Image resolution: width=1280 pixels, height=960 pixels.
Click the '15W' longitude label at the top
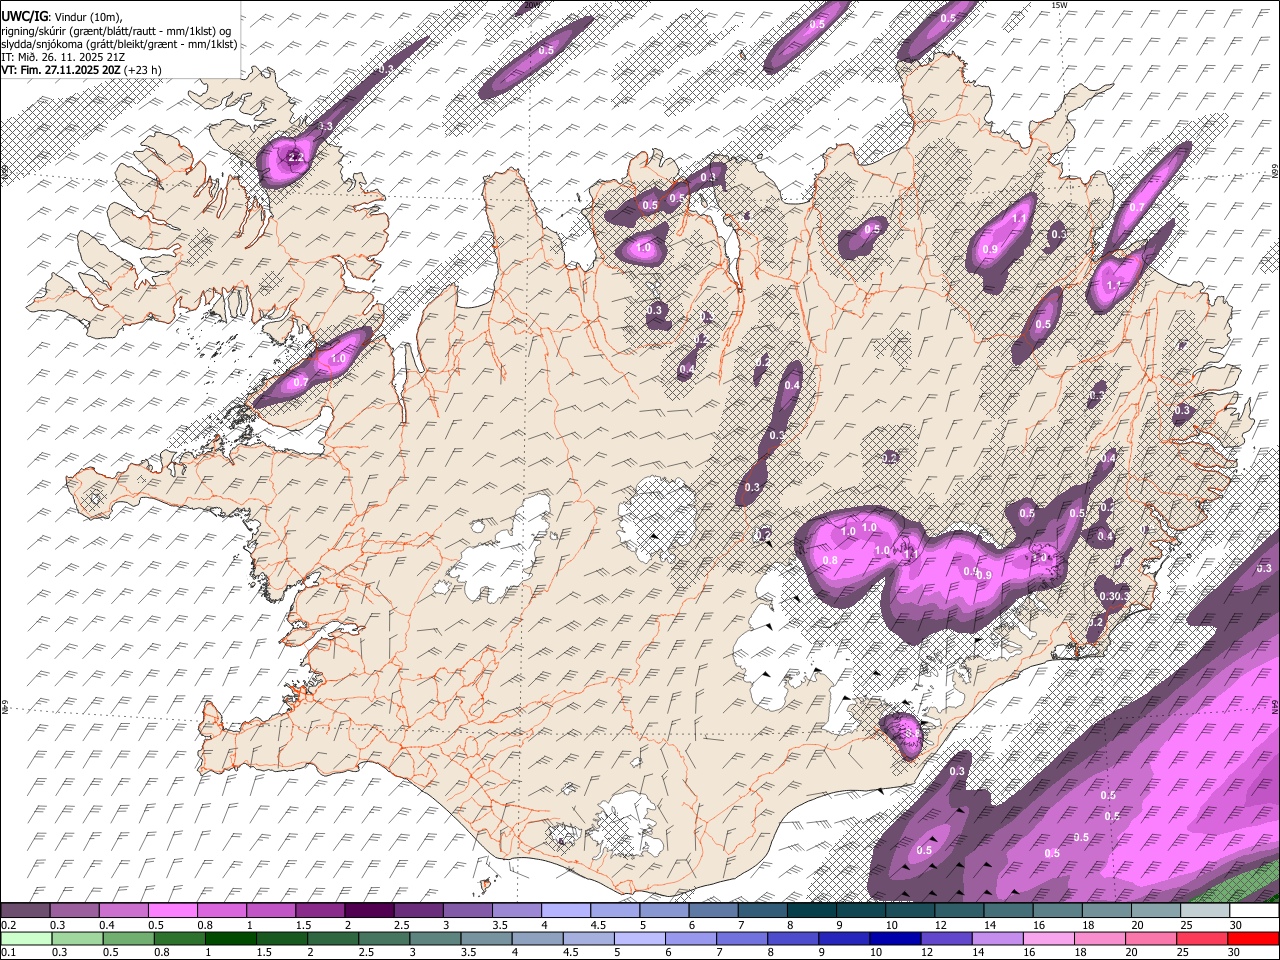point(1060,5)
